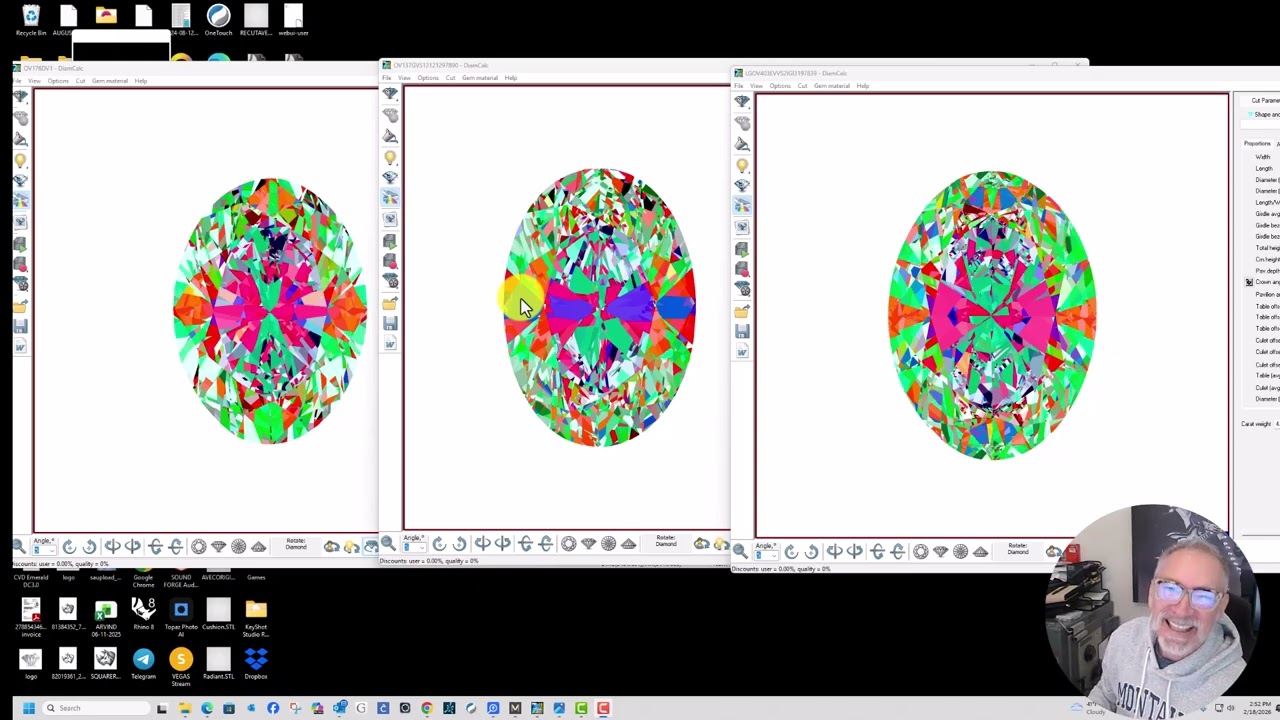Image resolution: width=1280 pixels, height=720 pixels.
Task: Click the save disk icon in OV137GVS window
Action: pos(390,323)
